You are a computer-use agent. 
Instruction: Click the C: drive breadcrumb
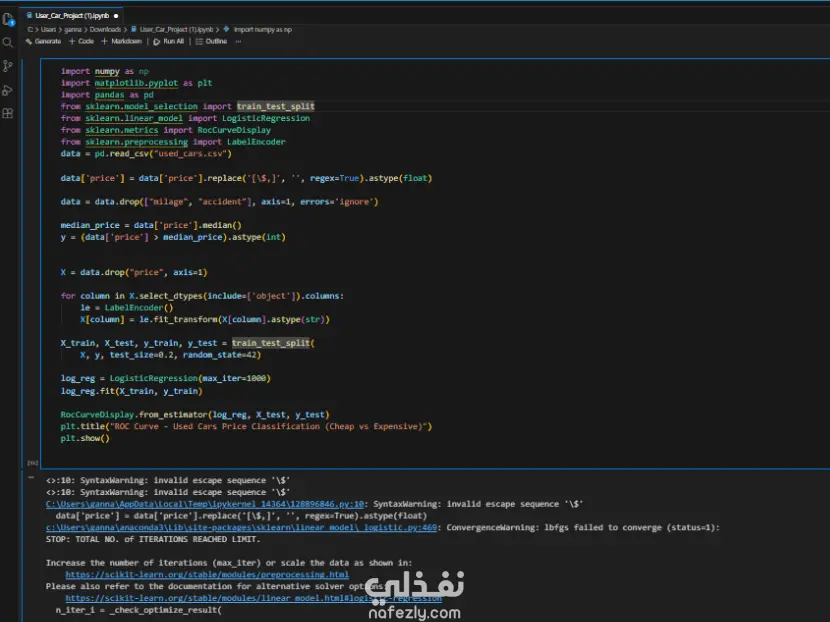(x=30, y=30)
